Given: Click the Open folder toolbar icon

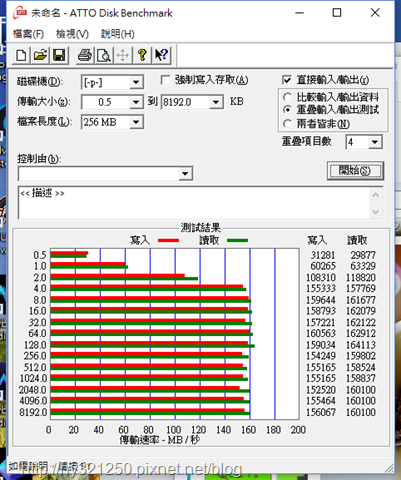Looking at the screenshot, I should (40, 55).
